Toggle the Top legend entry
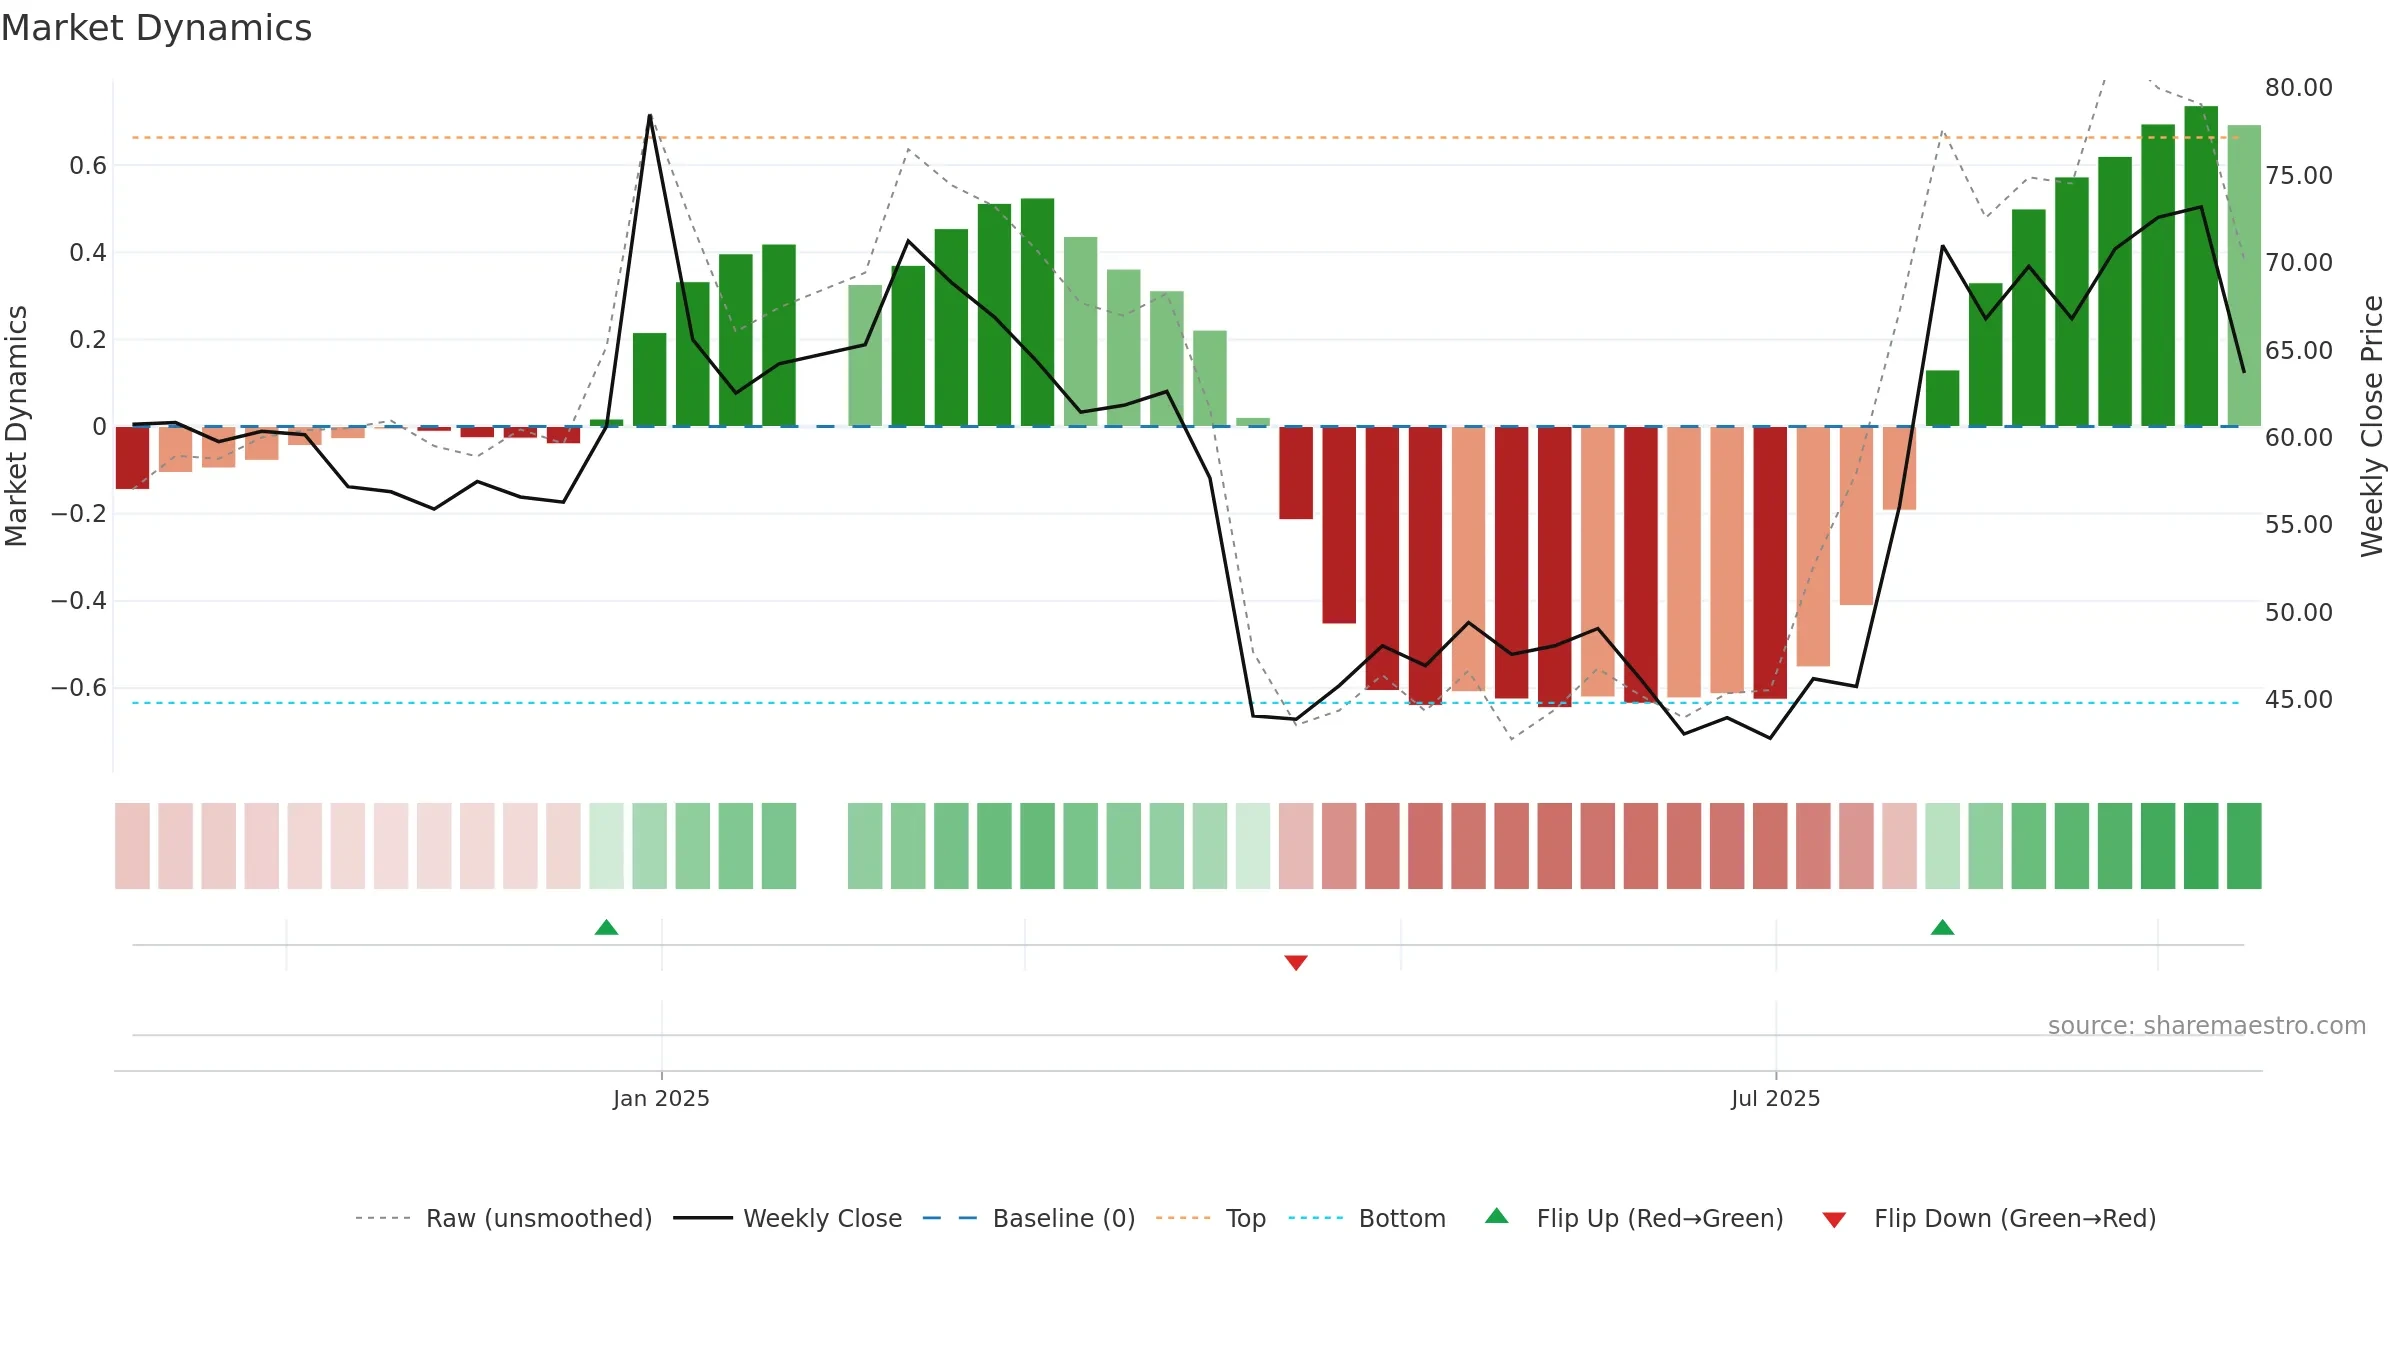 (x=1210, y=1218)
